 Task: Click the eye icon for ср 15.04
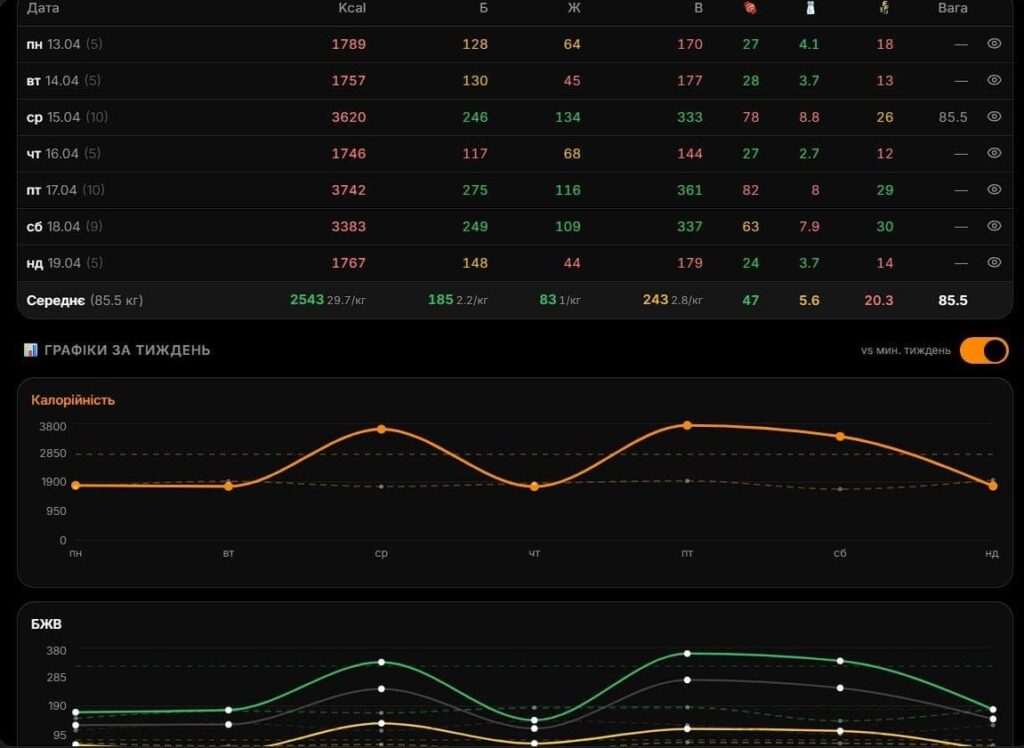994,116
